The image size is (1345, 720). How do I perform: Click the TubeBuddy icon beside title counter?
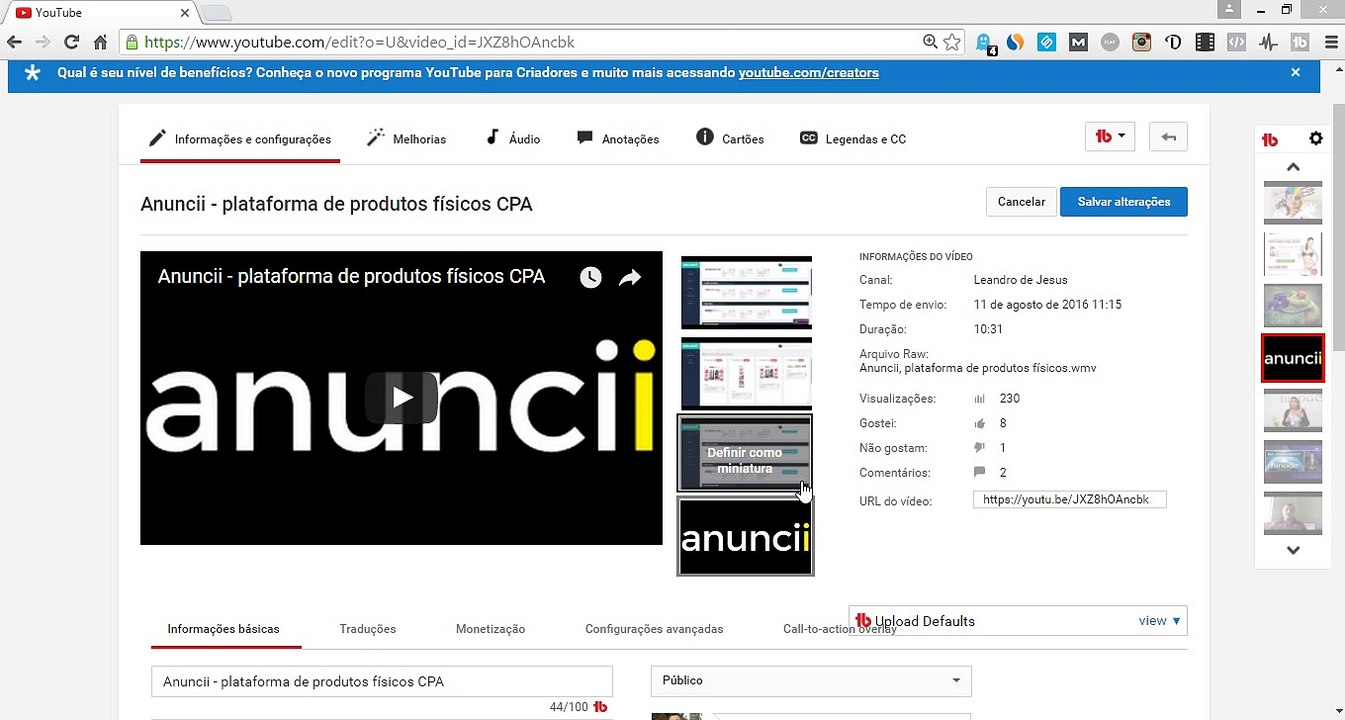[x=601, y=707]
